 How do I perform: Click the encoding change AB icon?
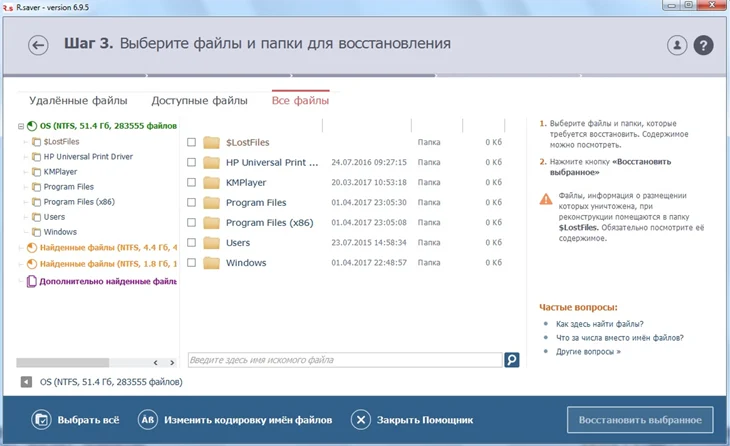tap(148, 419)
